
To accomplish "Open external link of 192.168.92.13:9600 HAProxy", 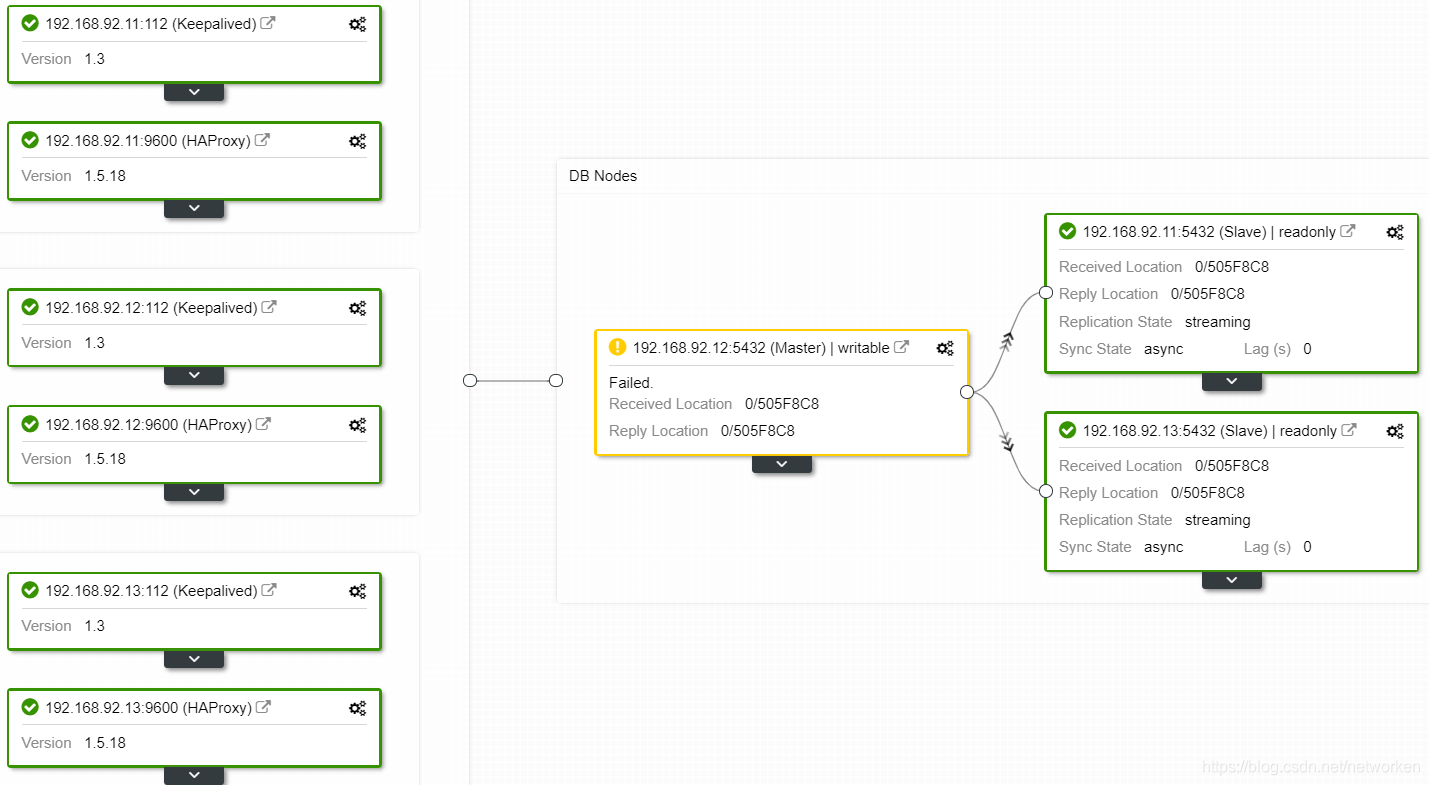I will (263, 707).
